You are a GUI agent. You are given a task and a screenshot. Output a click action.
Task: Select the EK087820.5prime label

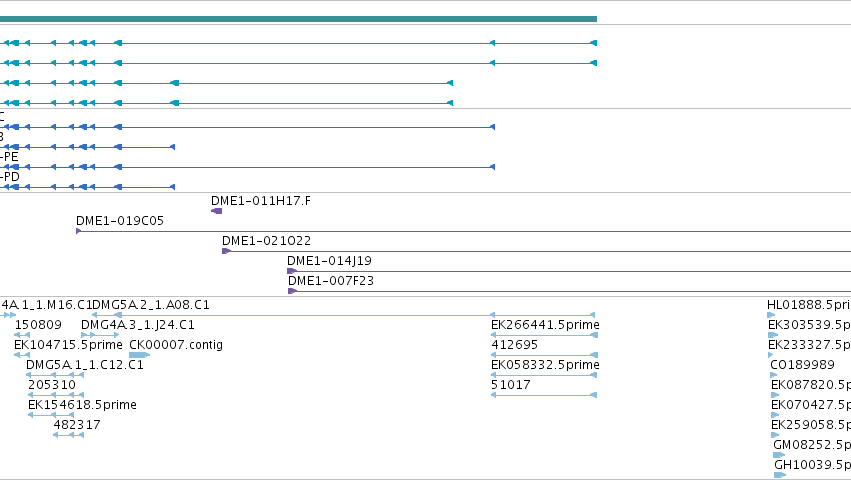click(x=811, y=385)
